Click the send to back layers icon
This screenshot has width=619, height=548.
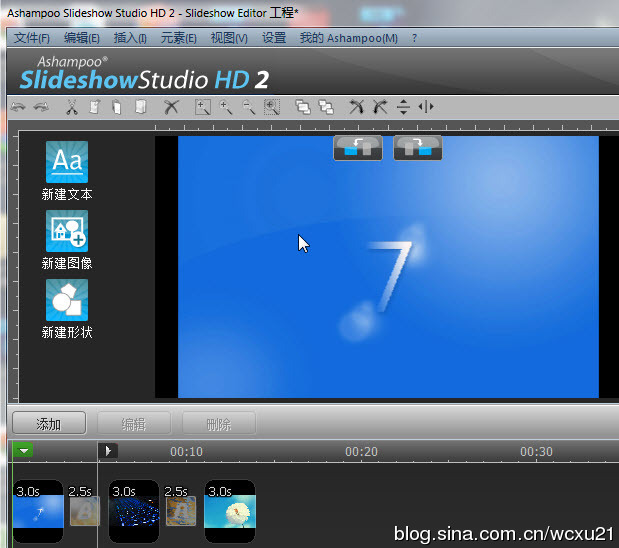point(326,107)
